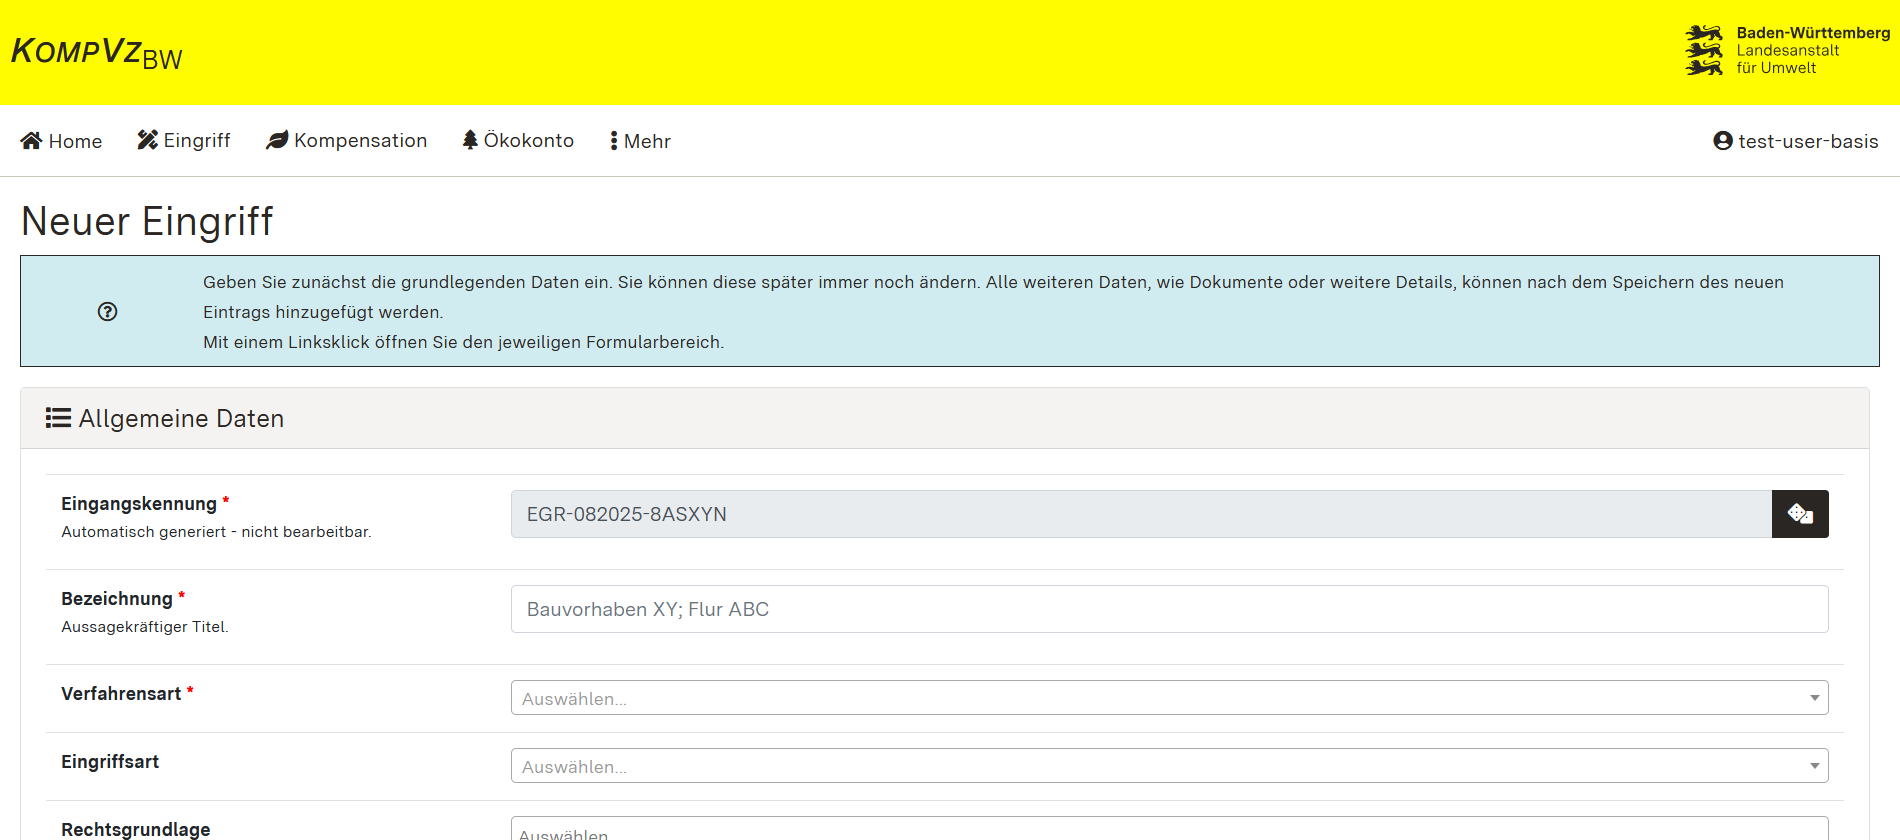Image resolution: width=1900 pixels, height=840 pixels.
Task: Click the Mehr three-dots icon
Action: (x=614, y=141)
